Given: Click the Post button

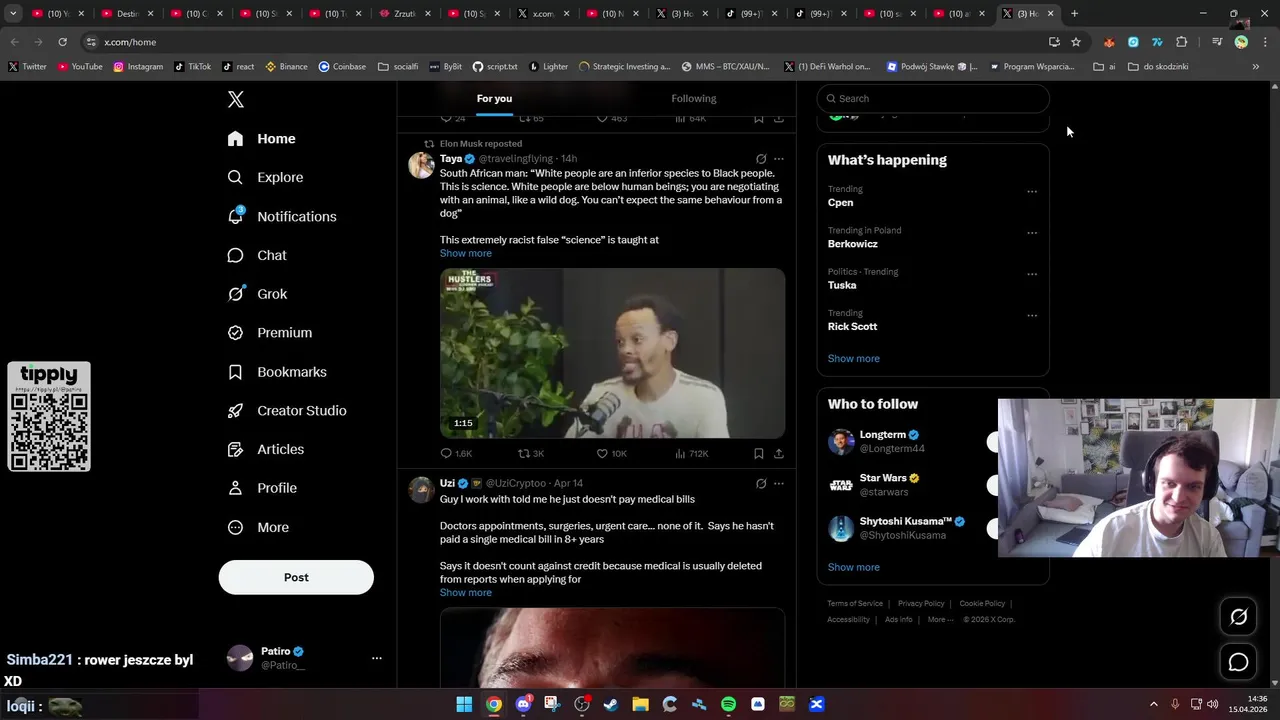Looking at the screenshot, I should [x=296, y=577].
